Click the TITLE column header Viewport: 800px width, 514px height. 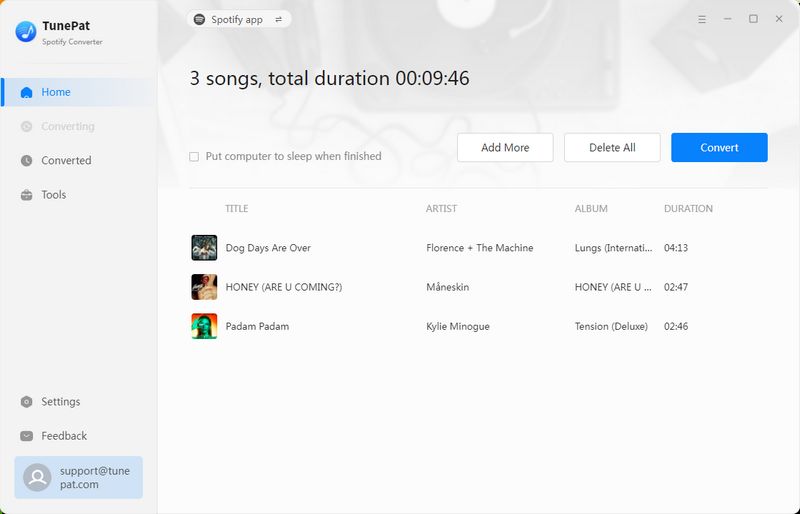[x=237, y=209]
